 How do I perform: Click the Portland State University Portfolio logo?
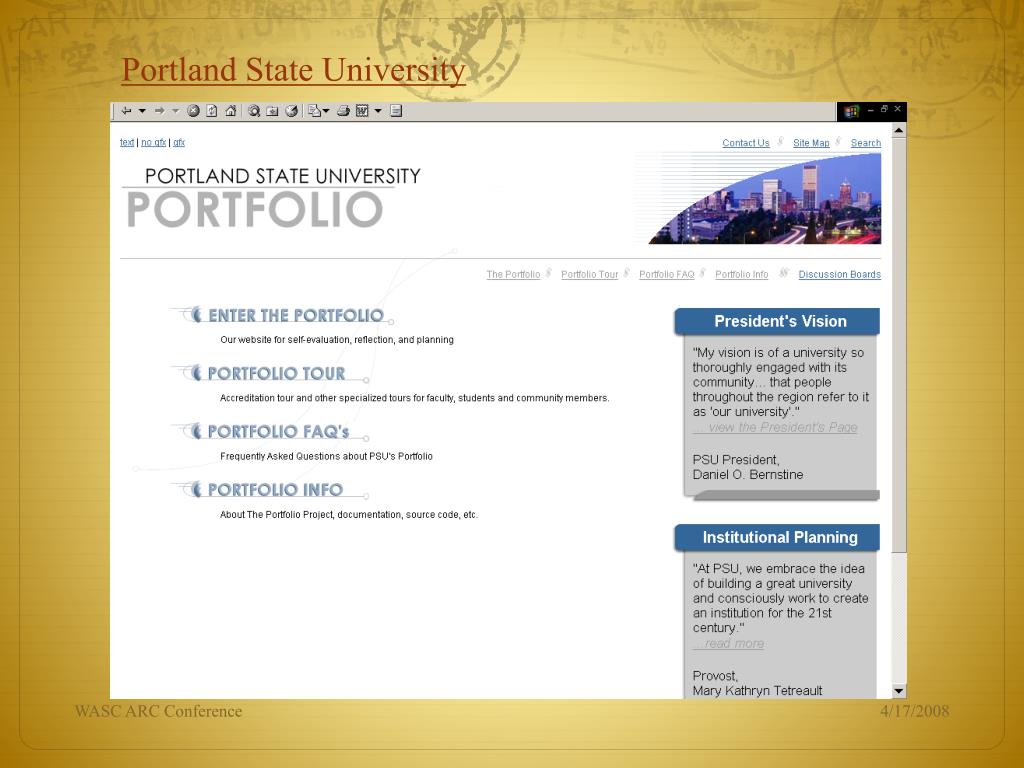pyautogui.click(x=272, y=197)
